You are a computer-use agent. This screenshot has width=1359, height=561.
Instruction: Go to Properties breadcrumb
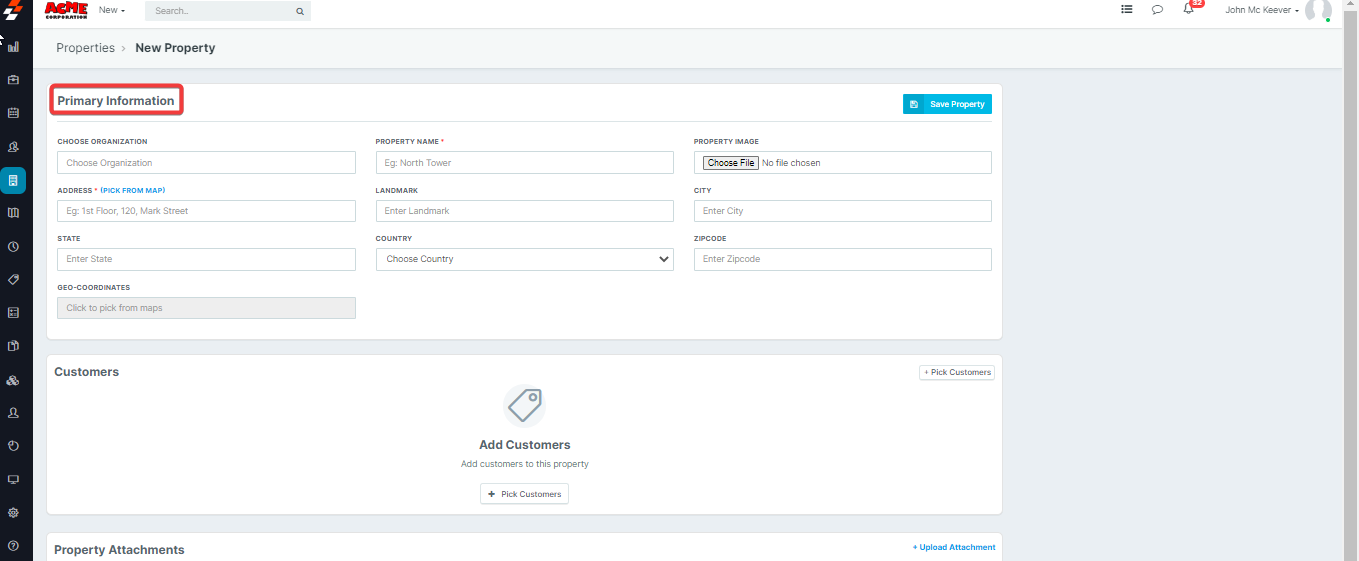85,48
